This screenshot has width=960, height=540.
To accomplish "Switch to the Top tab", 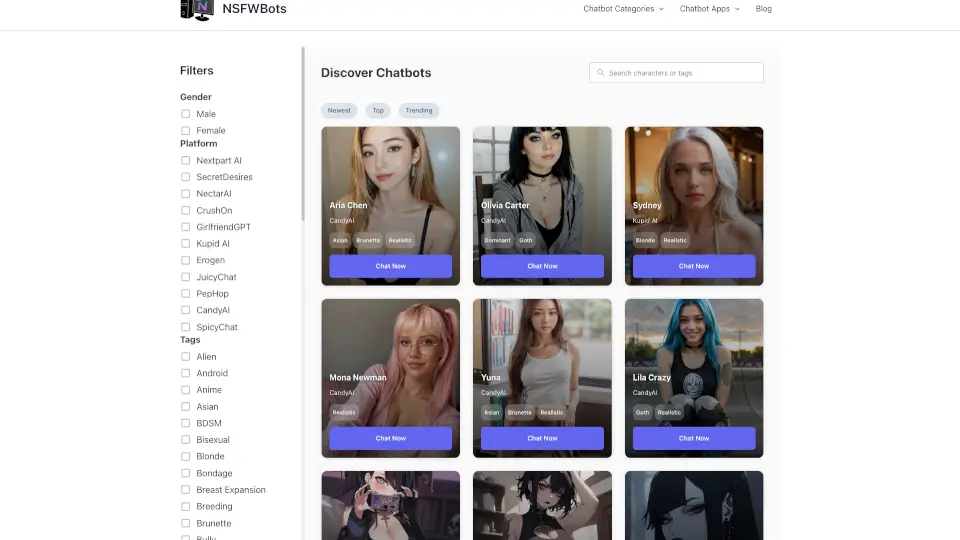I will (378, 111).
